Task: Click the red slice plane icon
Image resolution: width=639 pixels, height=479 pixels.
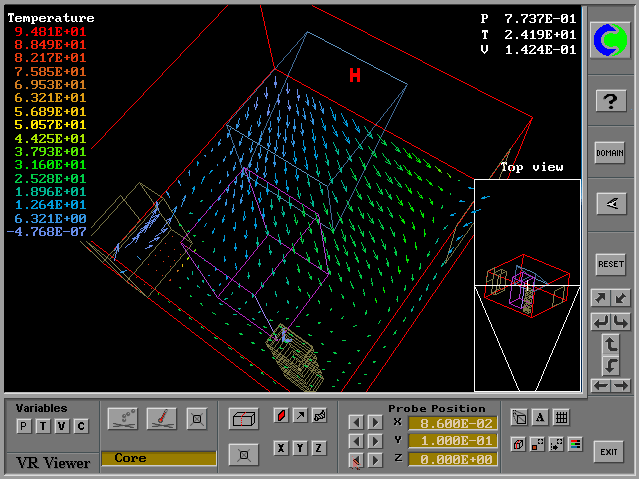Action: 281,415
